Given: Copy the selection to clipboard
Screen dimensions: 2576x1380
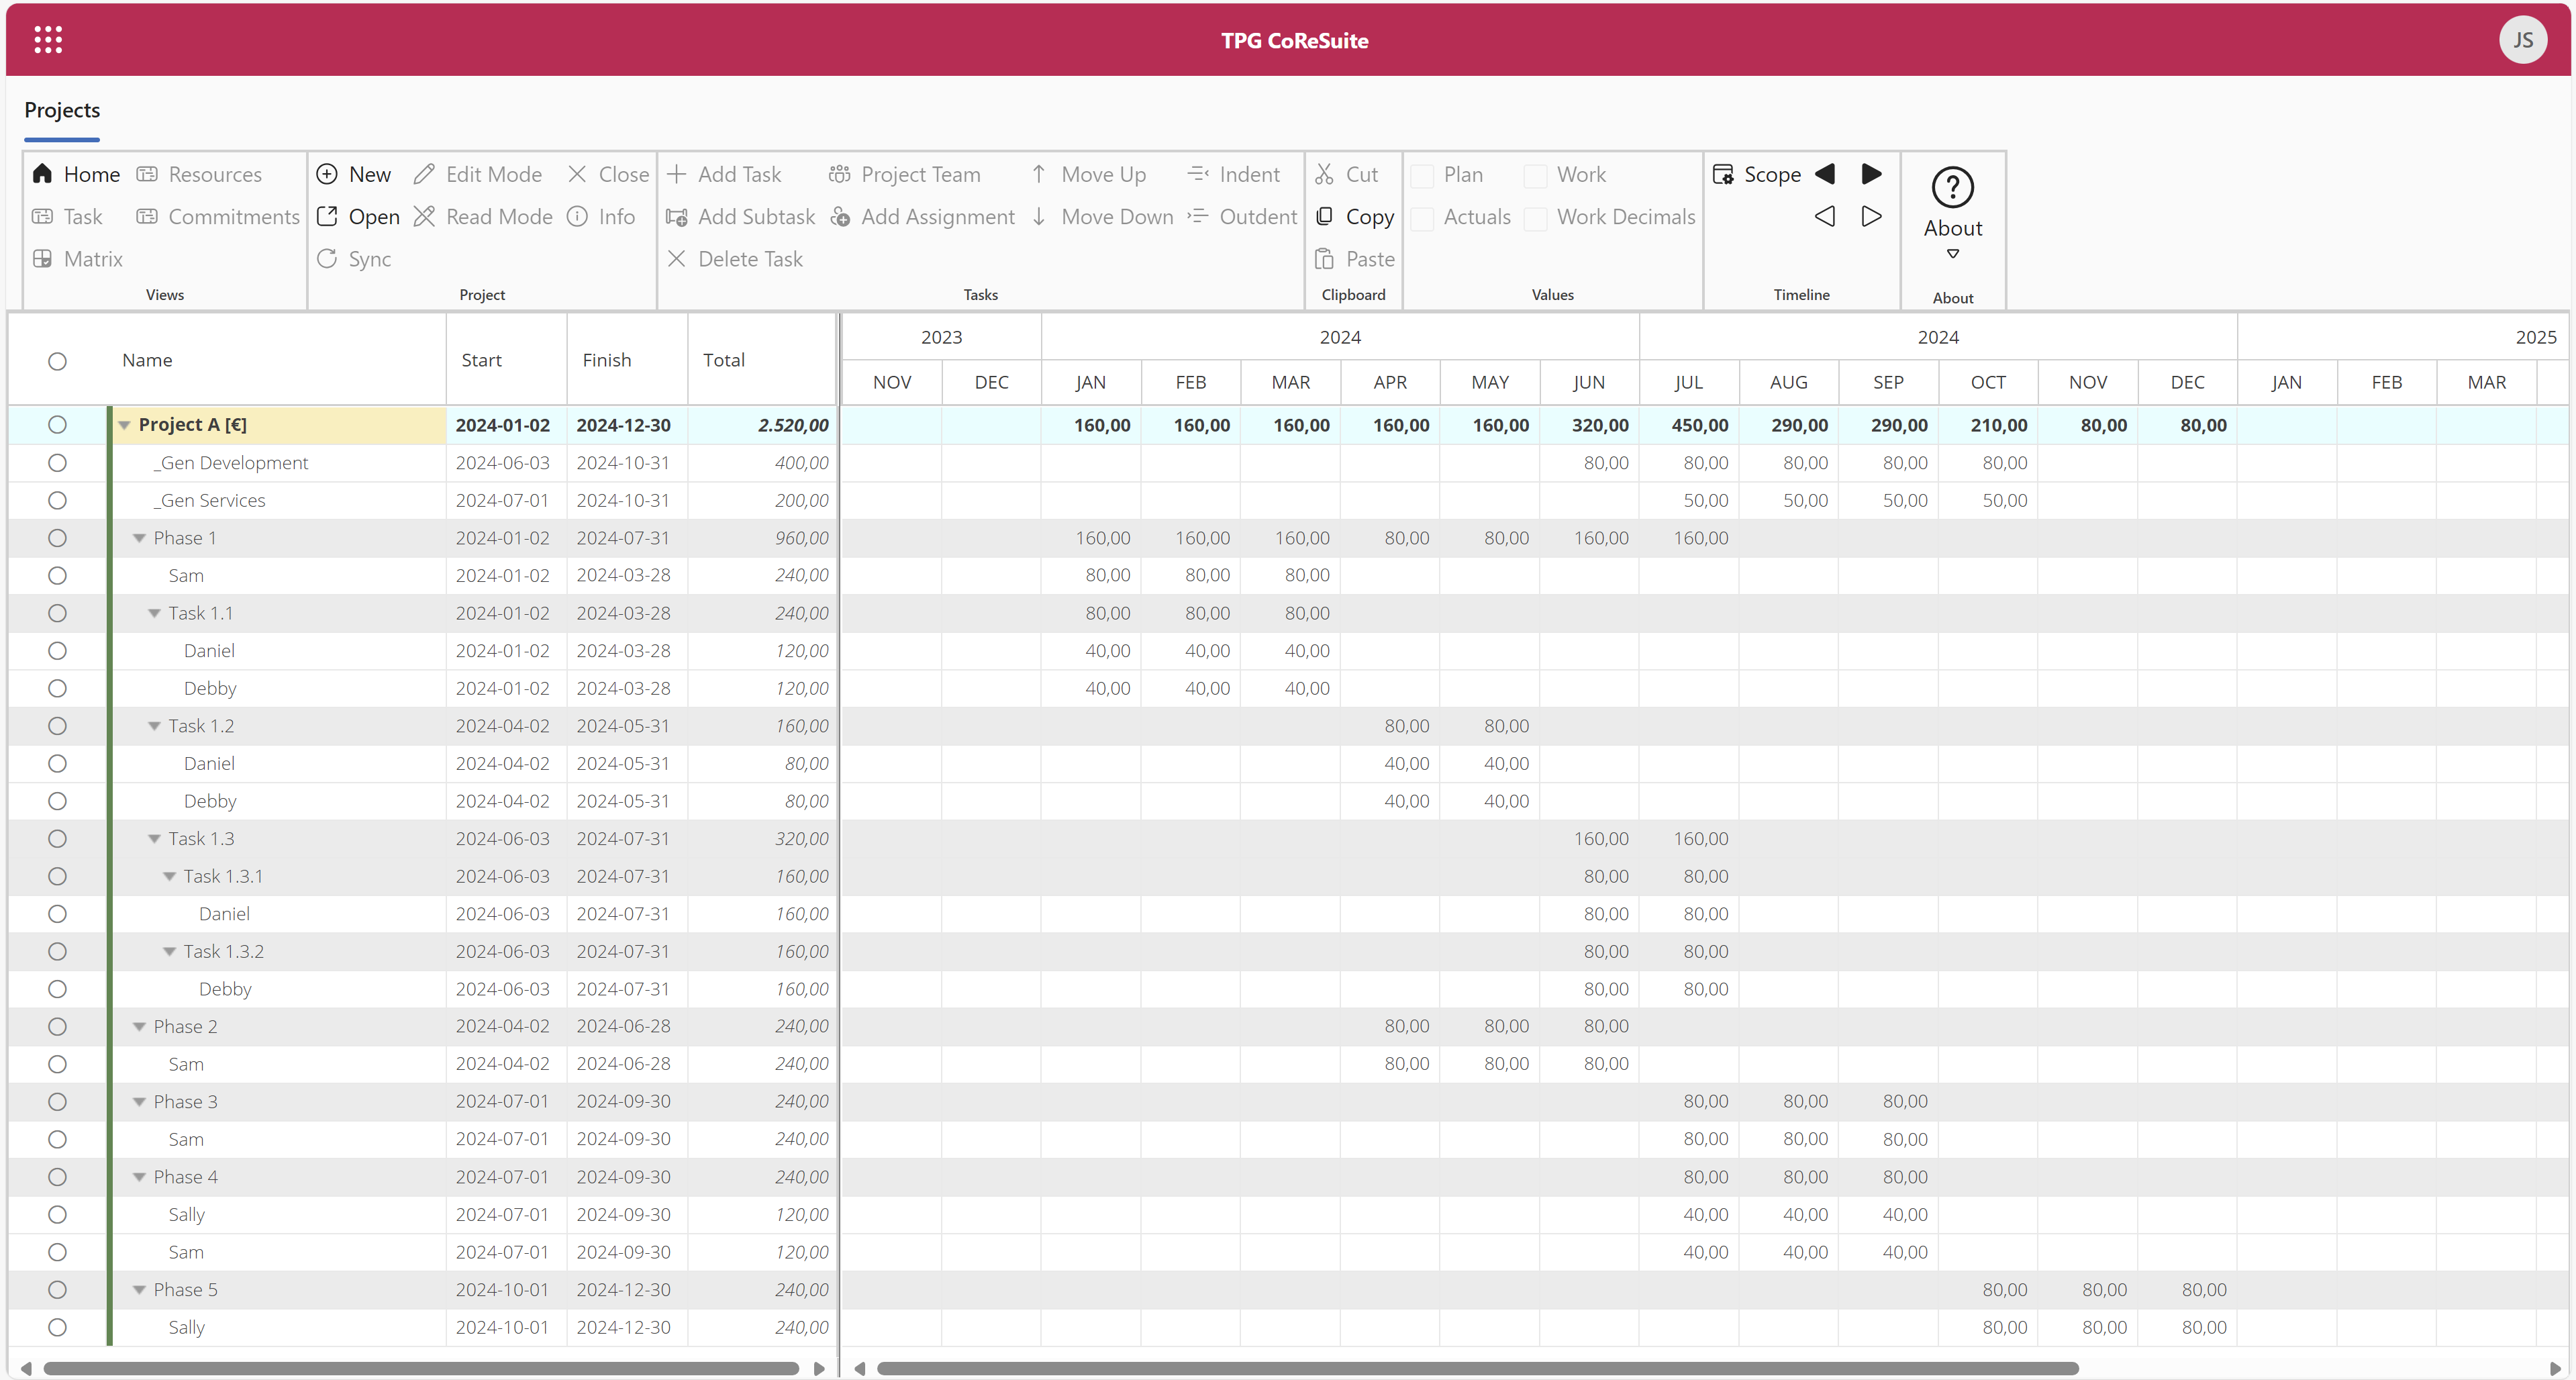Looking at the screenshot, I should [1355, 216].
